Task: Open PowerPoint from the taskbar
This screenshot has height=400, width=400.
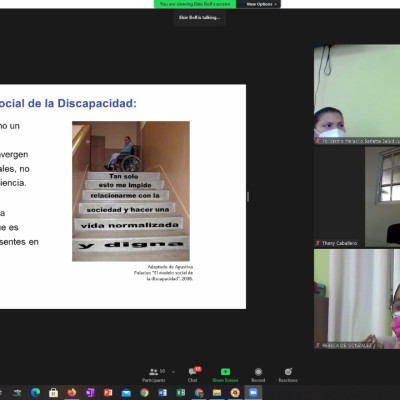Action: (x=108, y=393)
